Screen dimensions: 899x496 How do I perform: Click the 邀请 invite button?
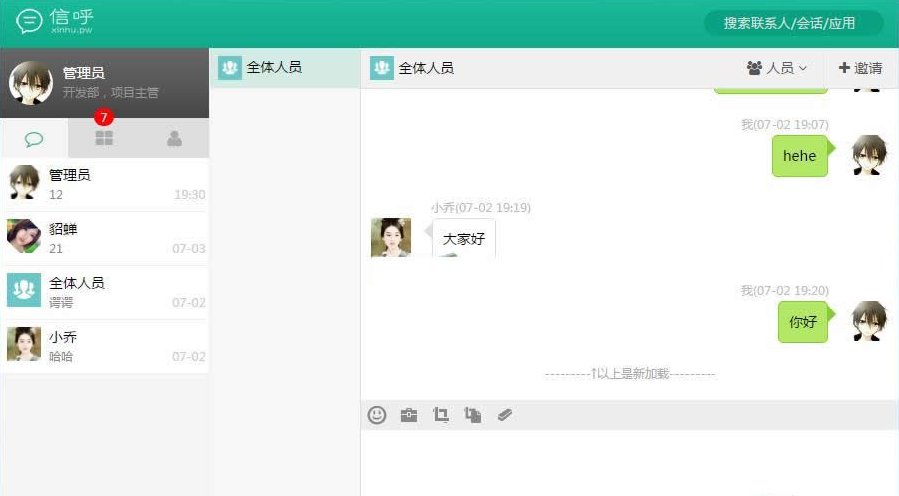[x=861, y=68]
